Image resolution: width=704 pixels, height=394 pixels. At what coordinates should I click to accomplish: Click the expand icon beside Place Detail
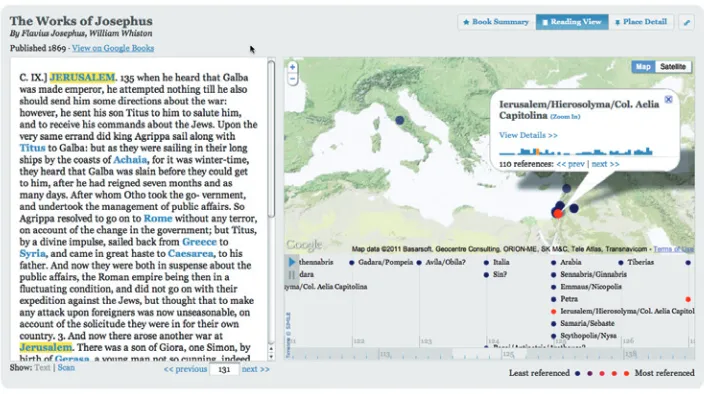686,22
